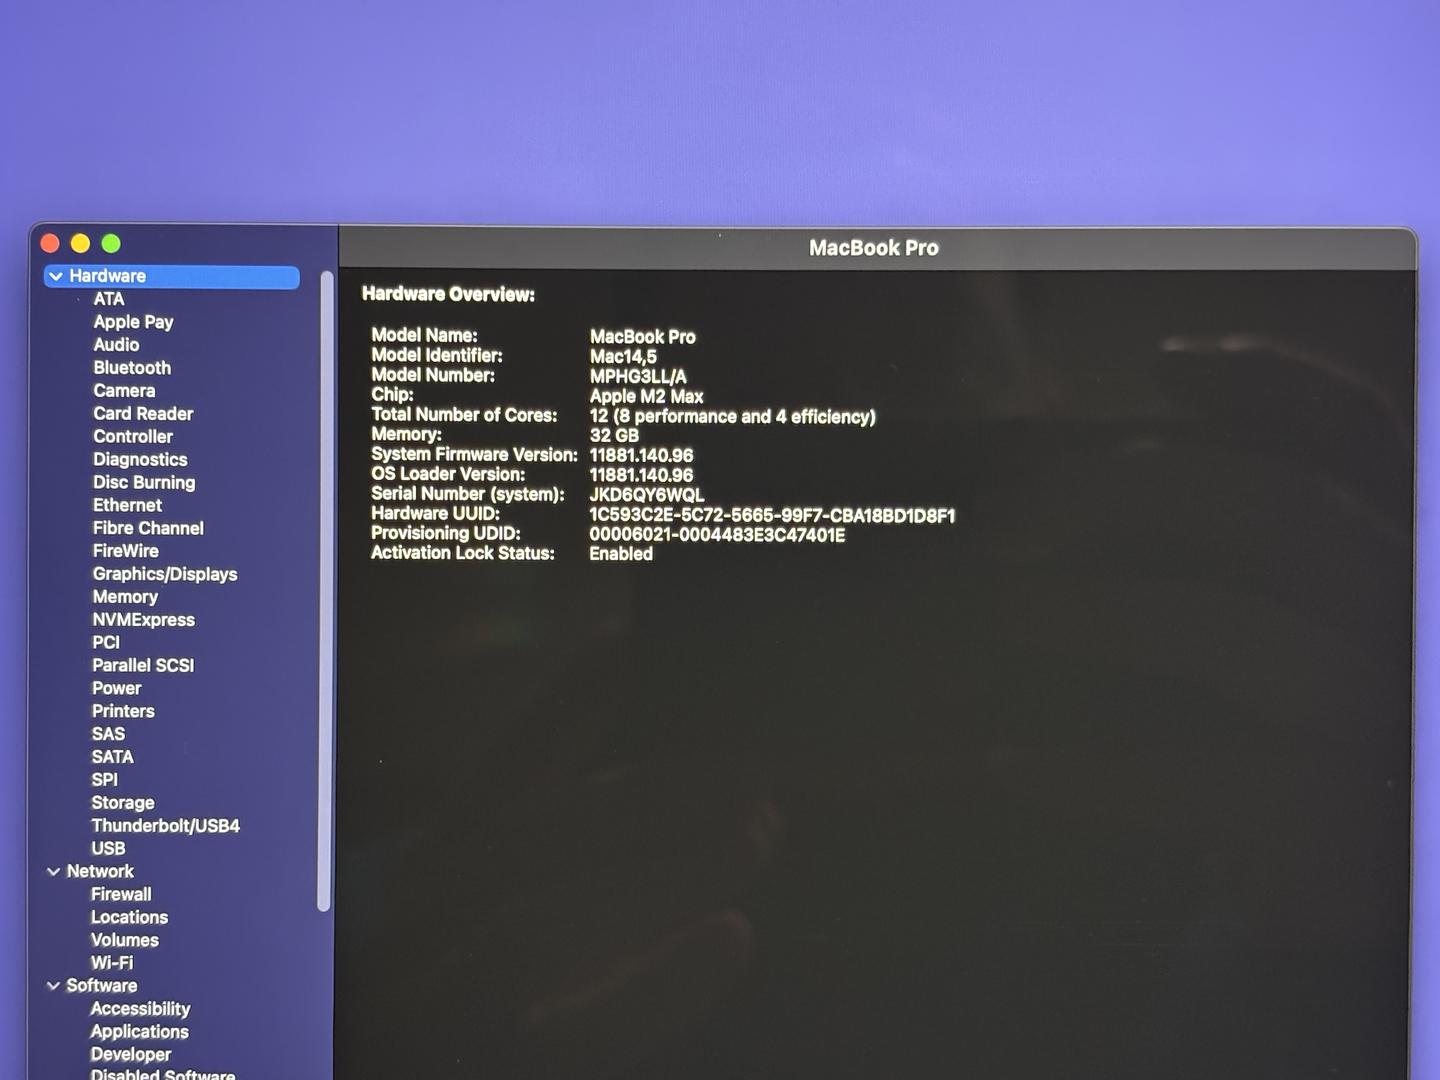
Task: Select the Storage item
Action: 123,803
